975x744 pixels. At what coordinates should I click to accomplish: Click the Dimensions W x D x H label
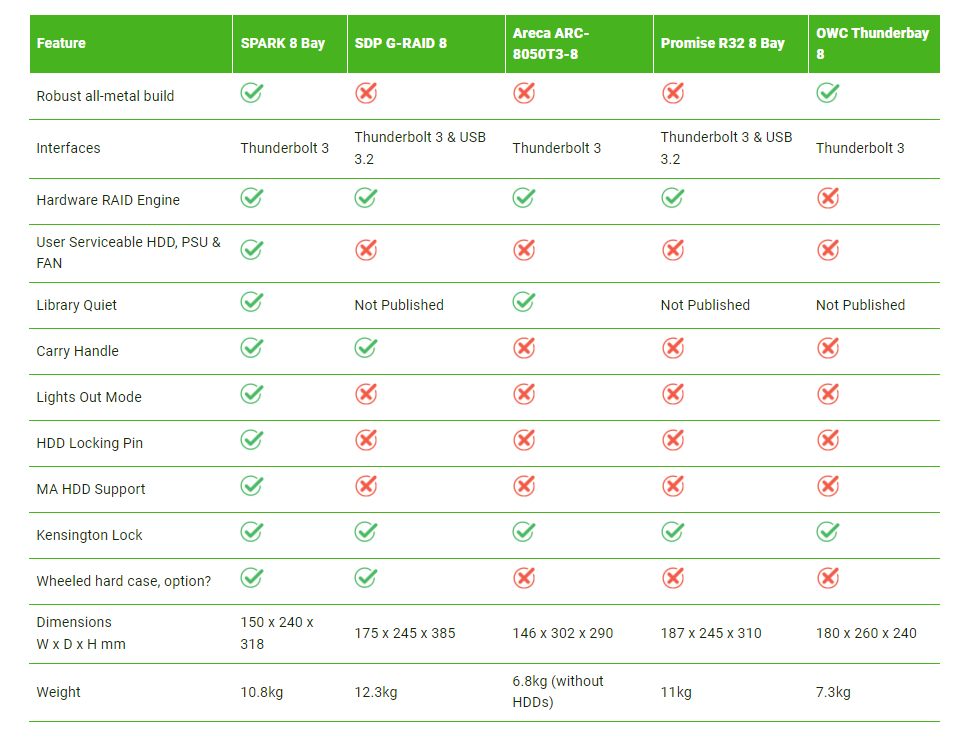tap(81, 633)
